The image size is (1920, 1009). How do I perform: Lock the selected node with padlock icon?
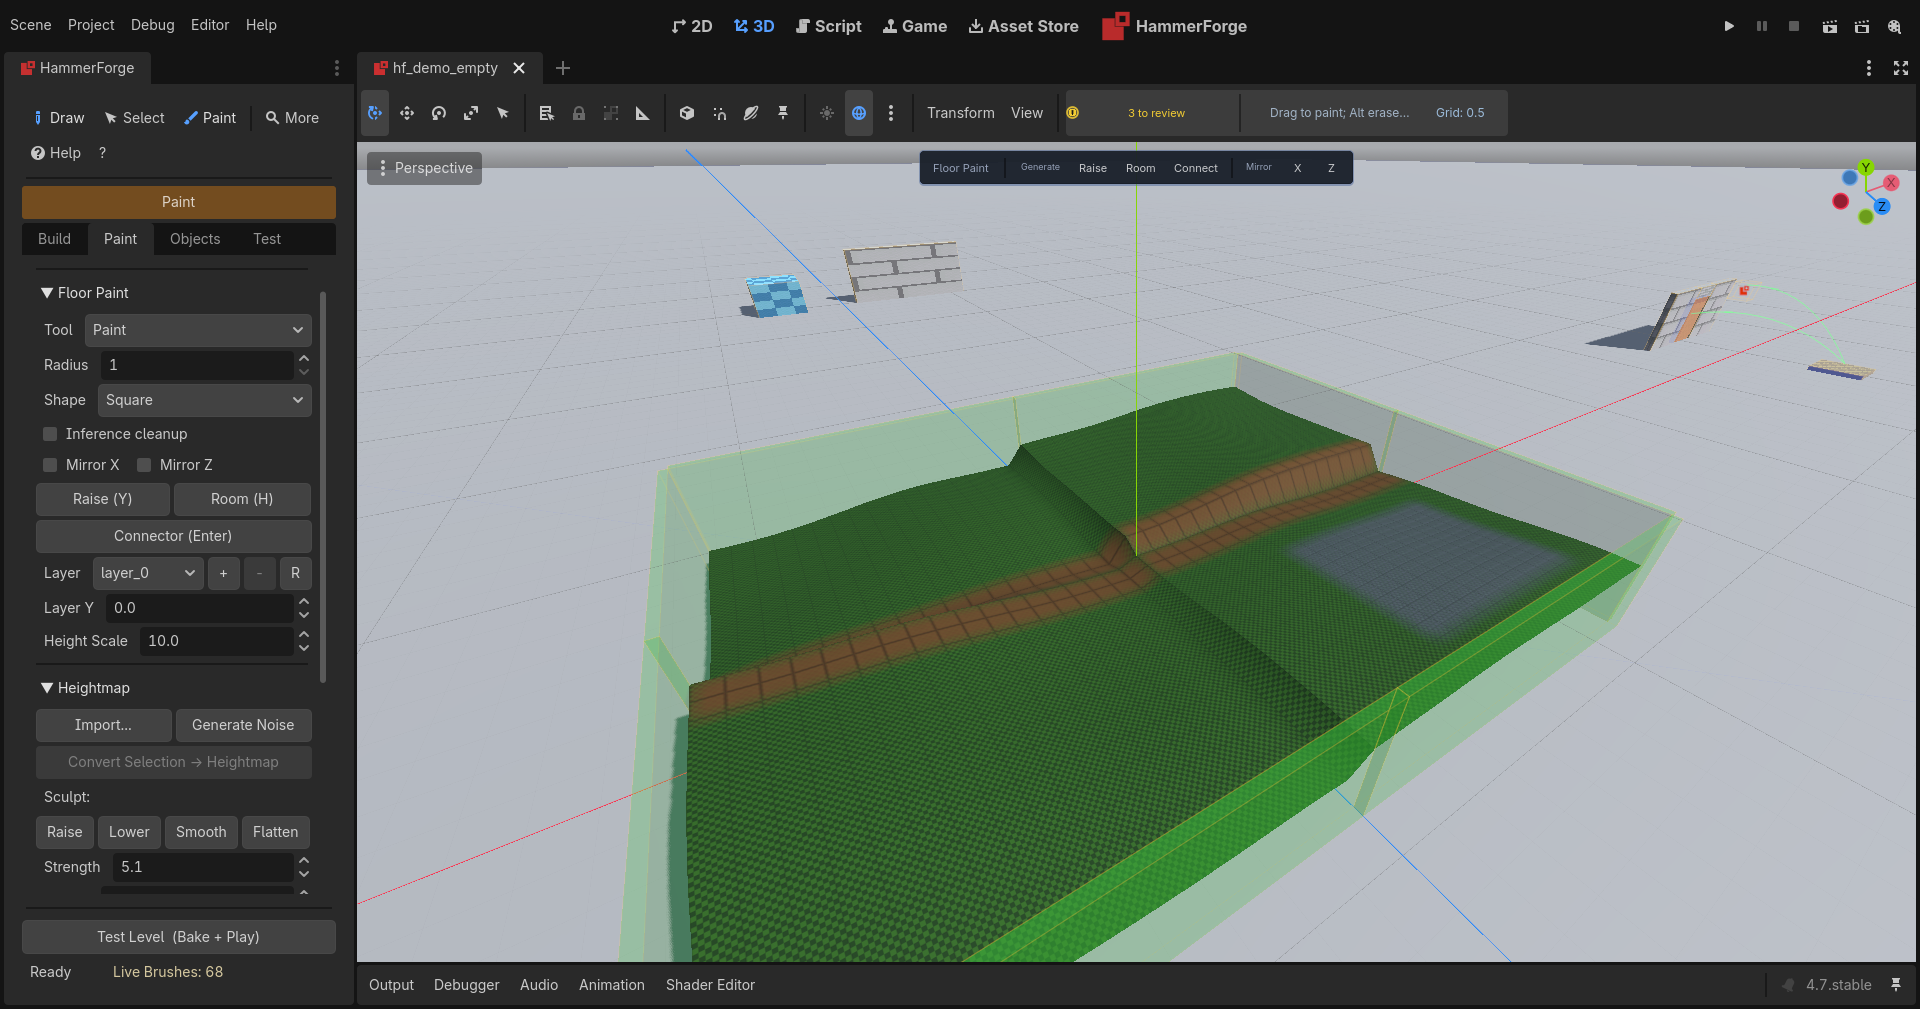click(579, 113)
